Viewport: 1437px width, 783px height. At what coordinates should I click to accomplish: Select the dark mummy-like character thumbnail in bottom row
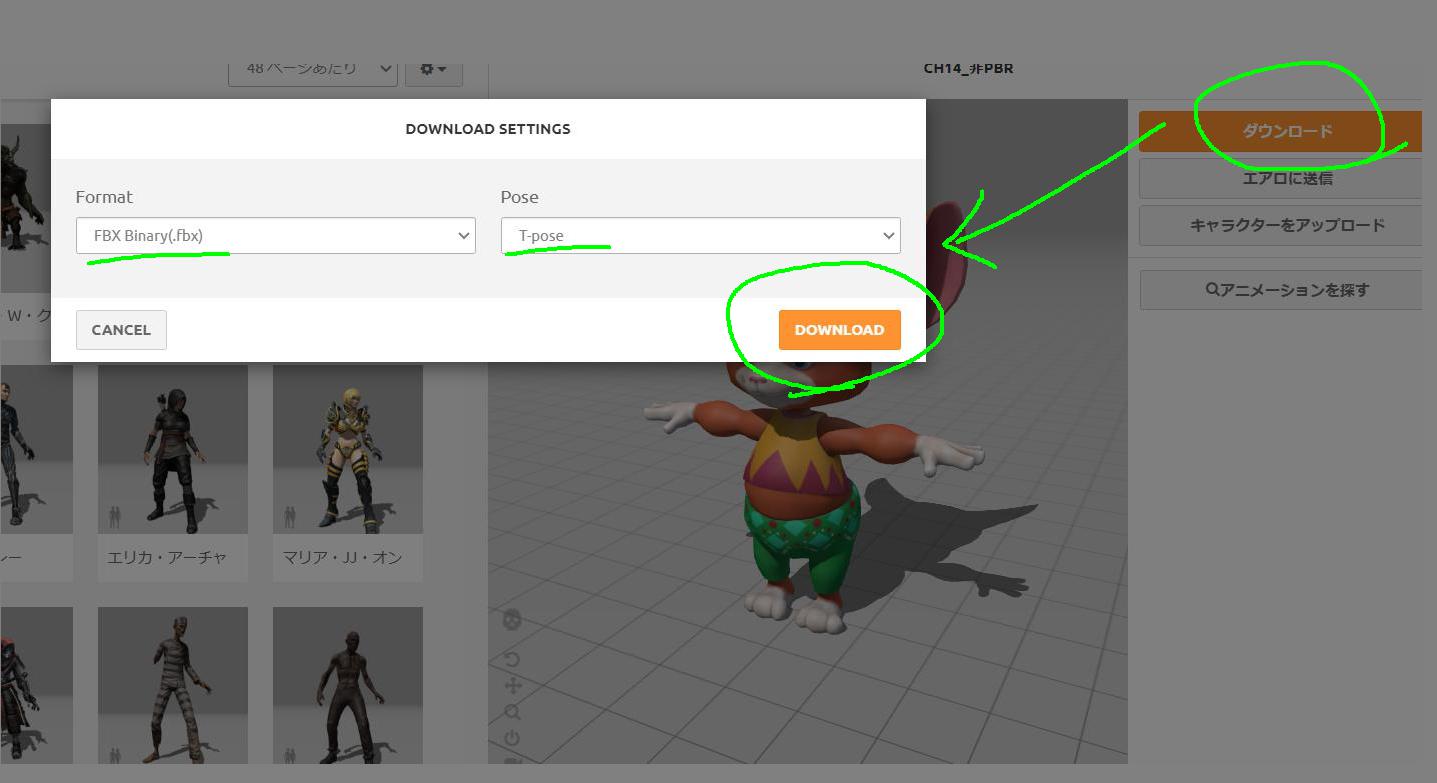348,686
